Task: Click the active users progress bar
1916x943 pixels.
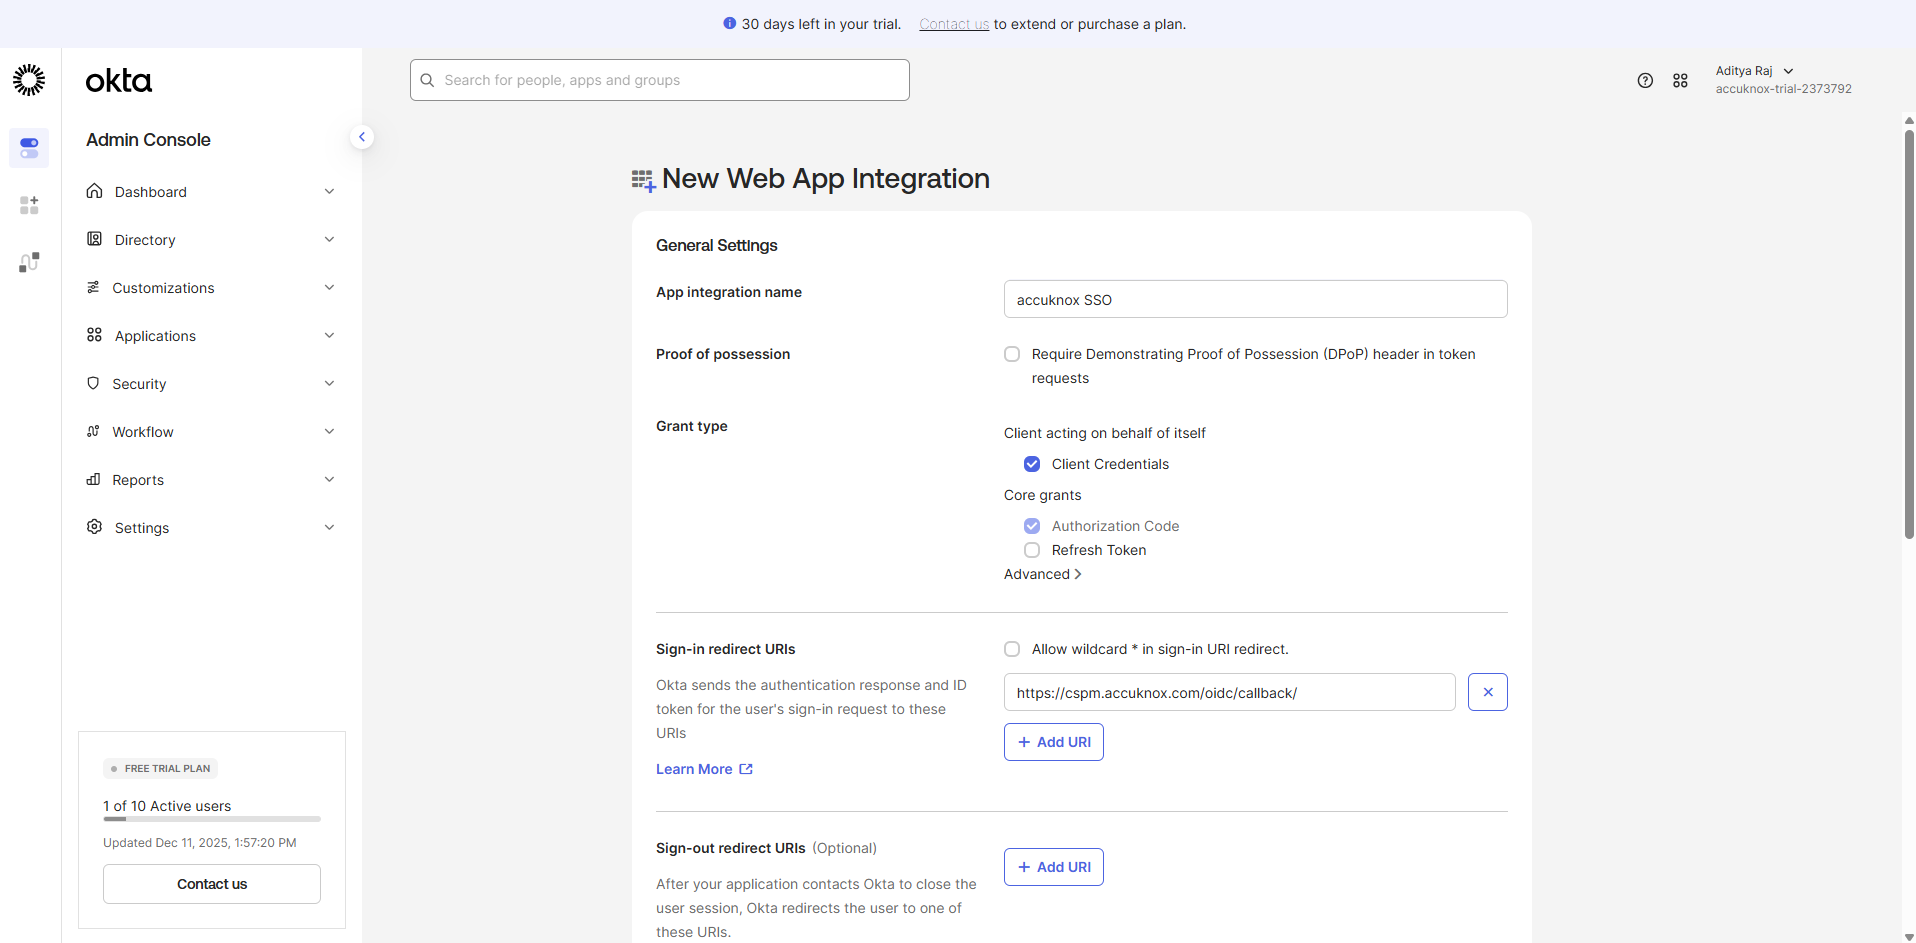Action: (211, 819)
